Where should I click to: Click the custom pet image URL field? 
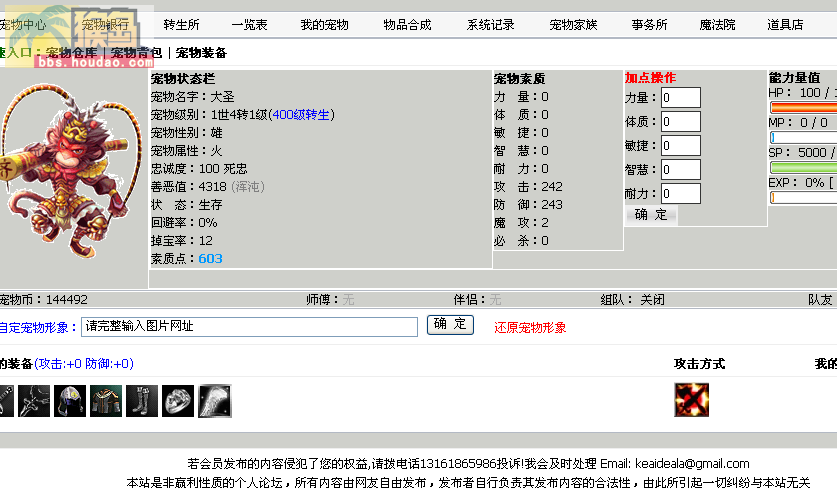pyautogui.click(x=249, y=327)
